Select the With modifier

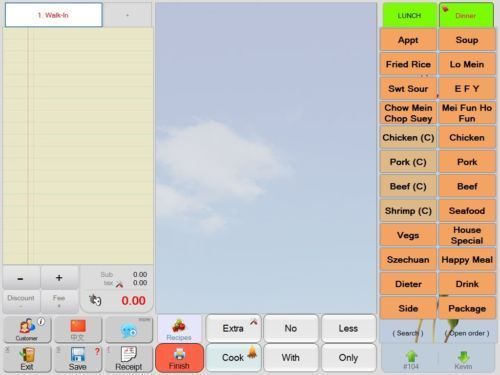coord(291,358)
